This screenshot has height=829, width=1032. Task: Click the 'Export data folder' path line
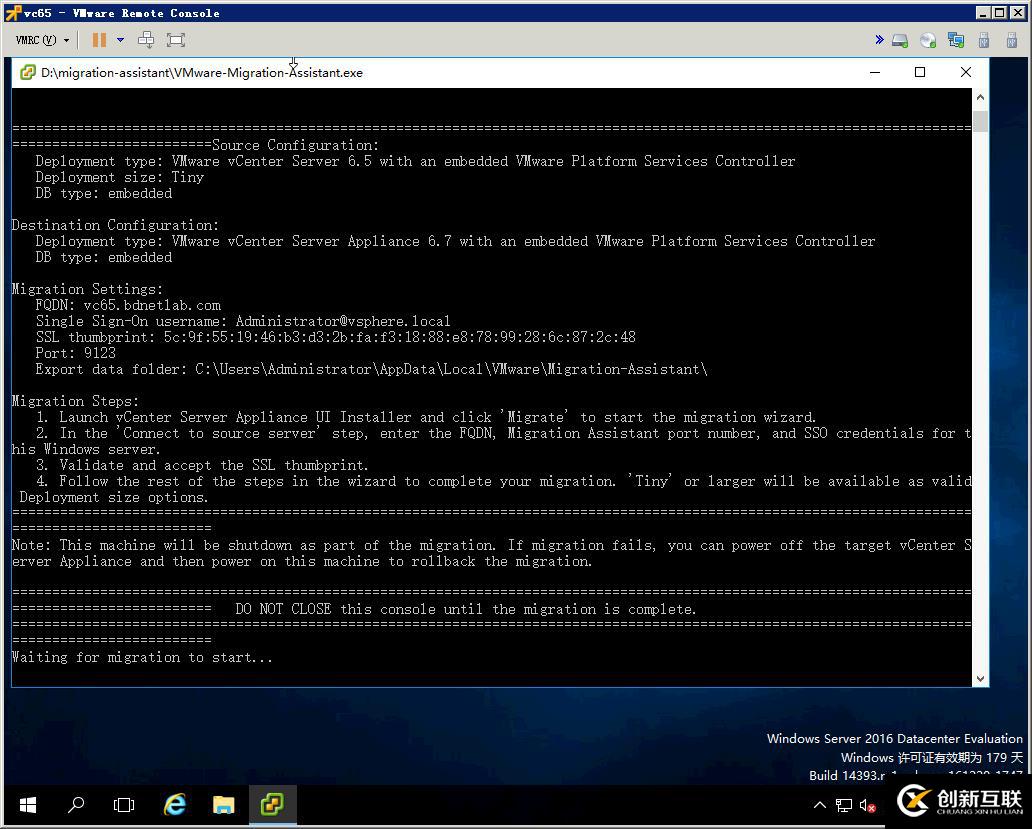point(371,369)
